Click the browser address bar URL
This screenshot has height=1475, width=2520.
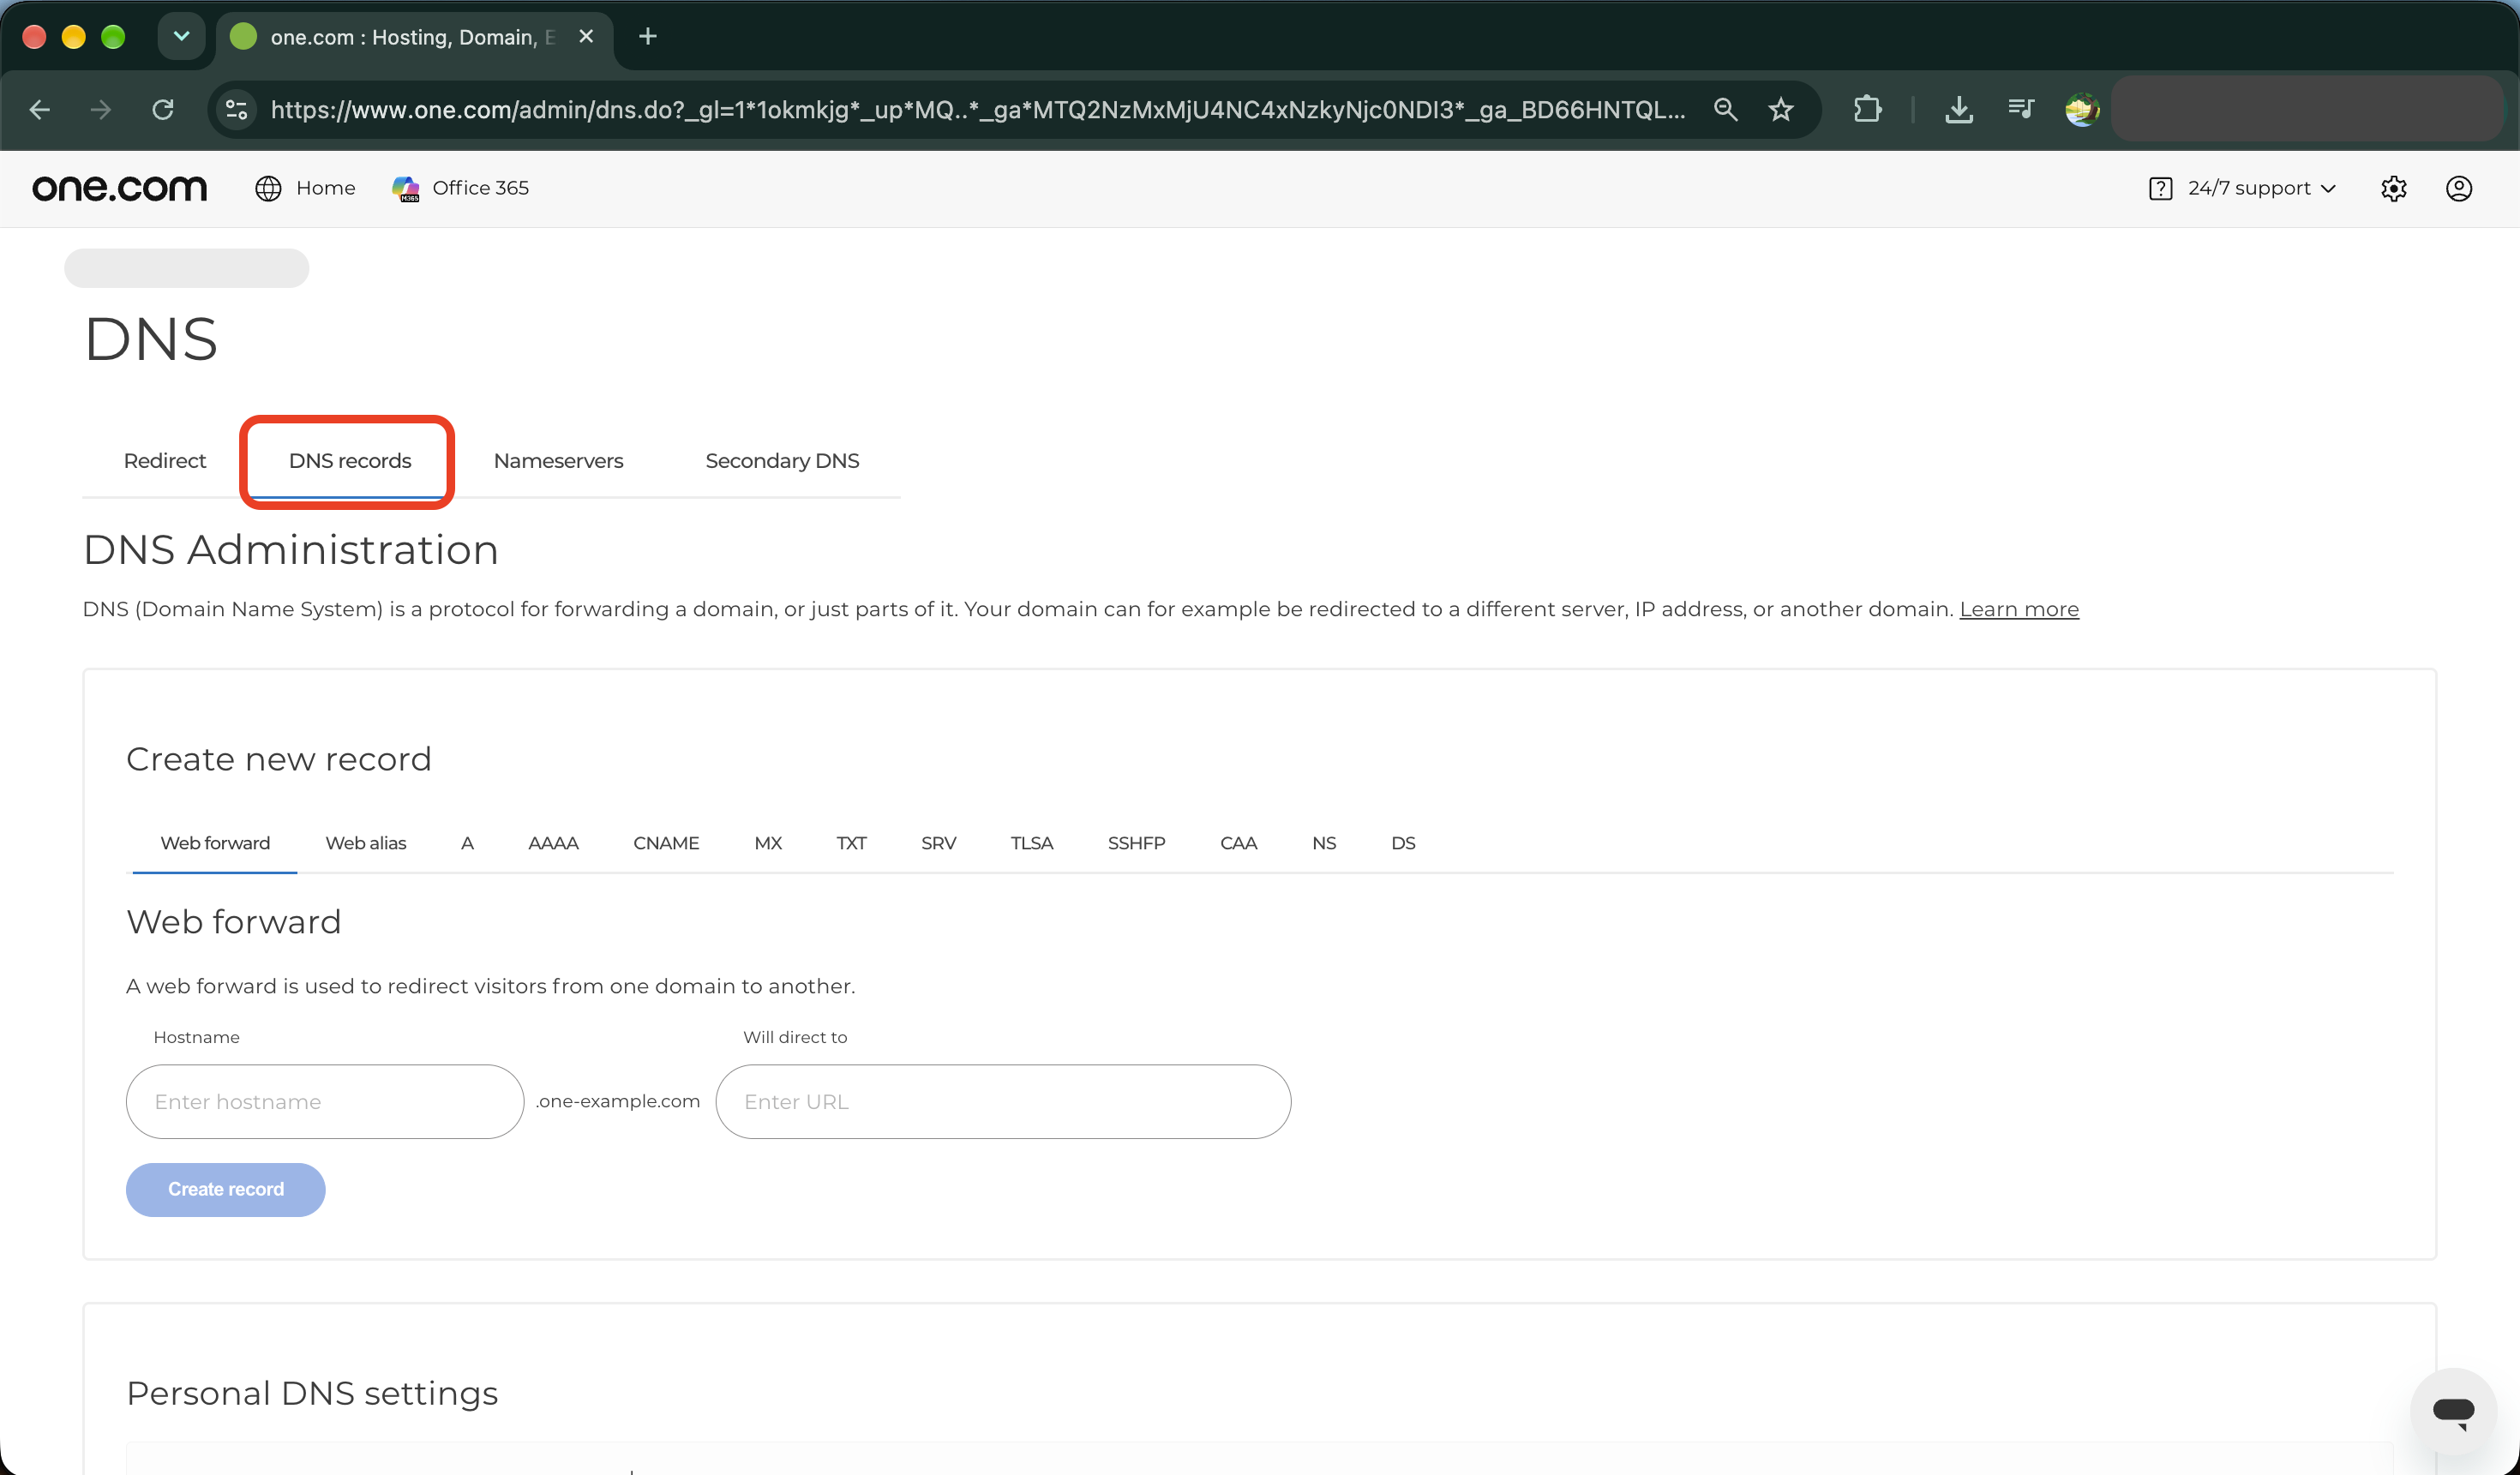978,109
